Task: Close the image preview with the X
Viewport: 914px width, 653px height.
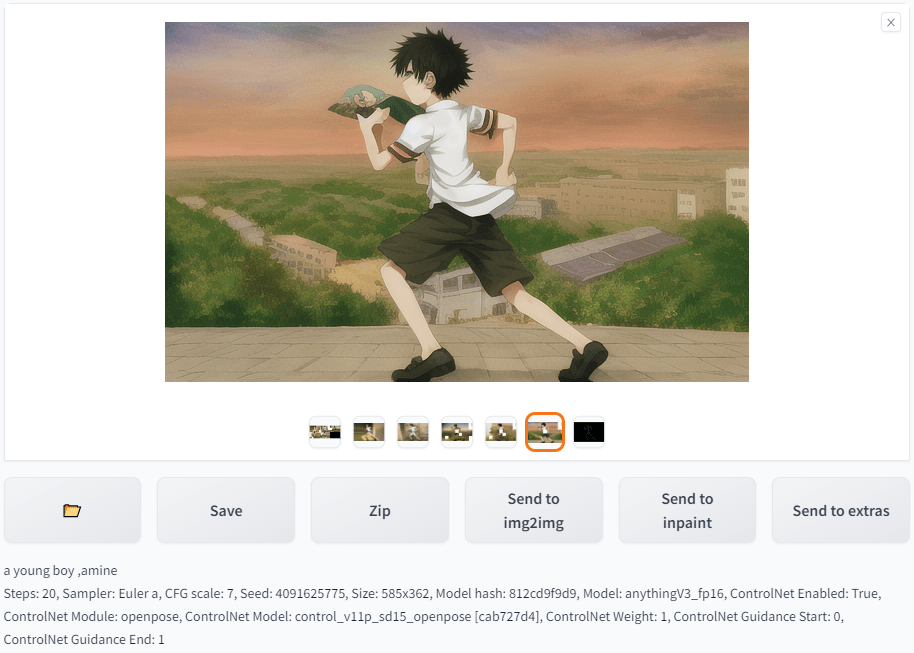Action: 891,23
